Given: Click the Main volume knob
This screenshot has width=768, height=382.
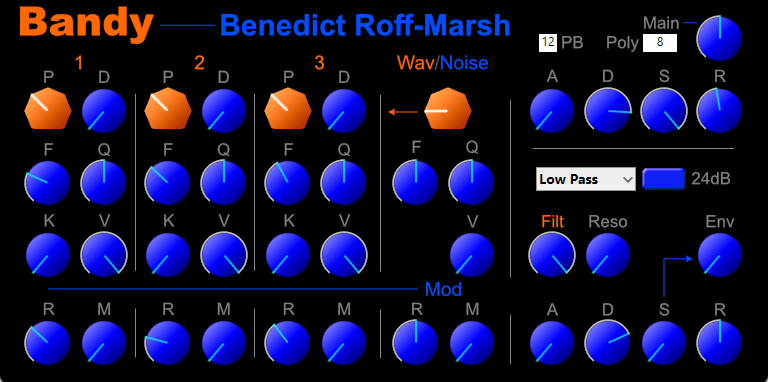Looking at the screenshot, I should coord(720,39).
